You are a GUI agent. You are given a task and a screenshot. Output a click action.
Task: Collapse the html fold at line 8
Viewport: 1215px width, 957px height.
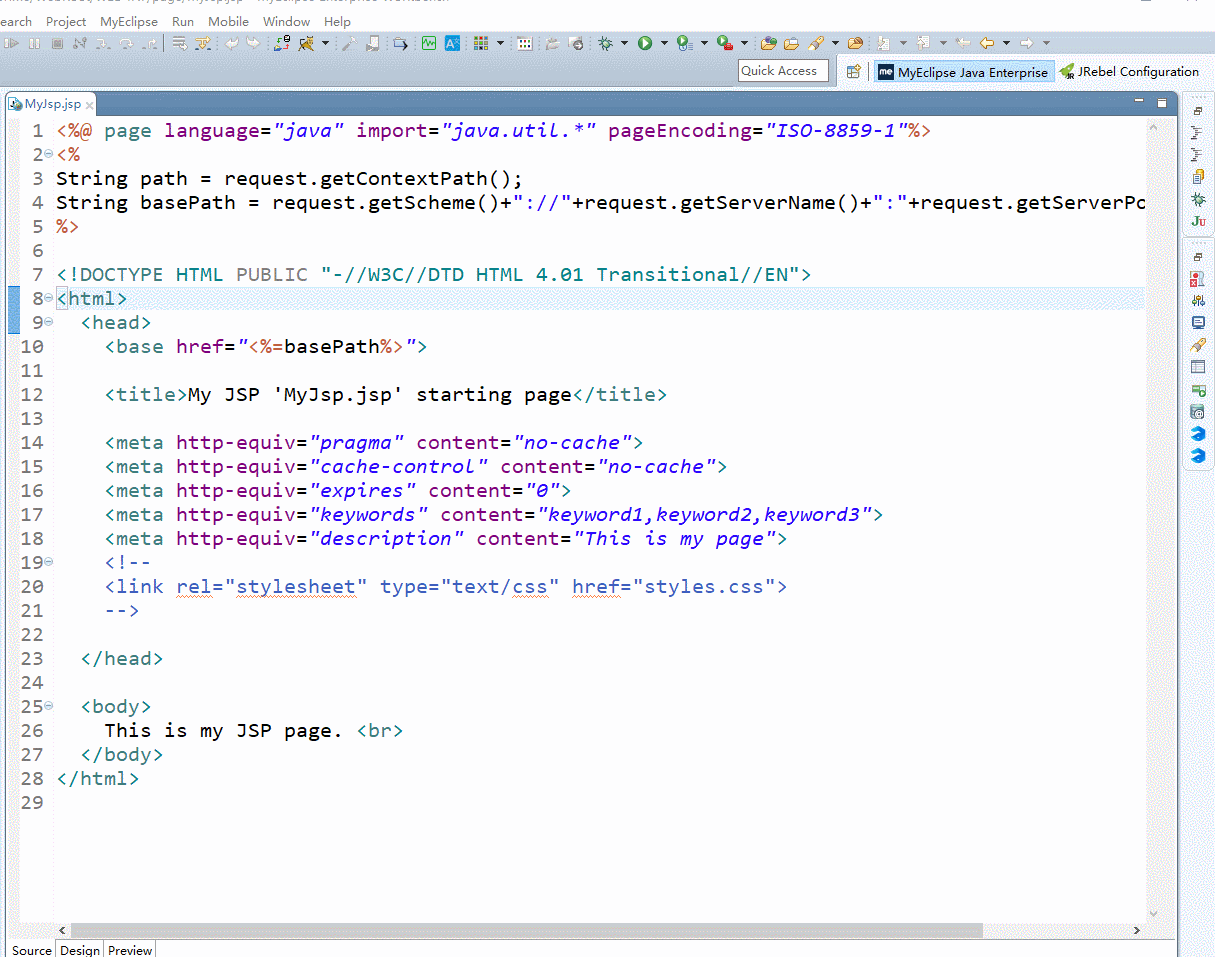coord(49,298)
